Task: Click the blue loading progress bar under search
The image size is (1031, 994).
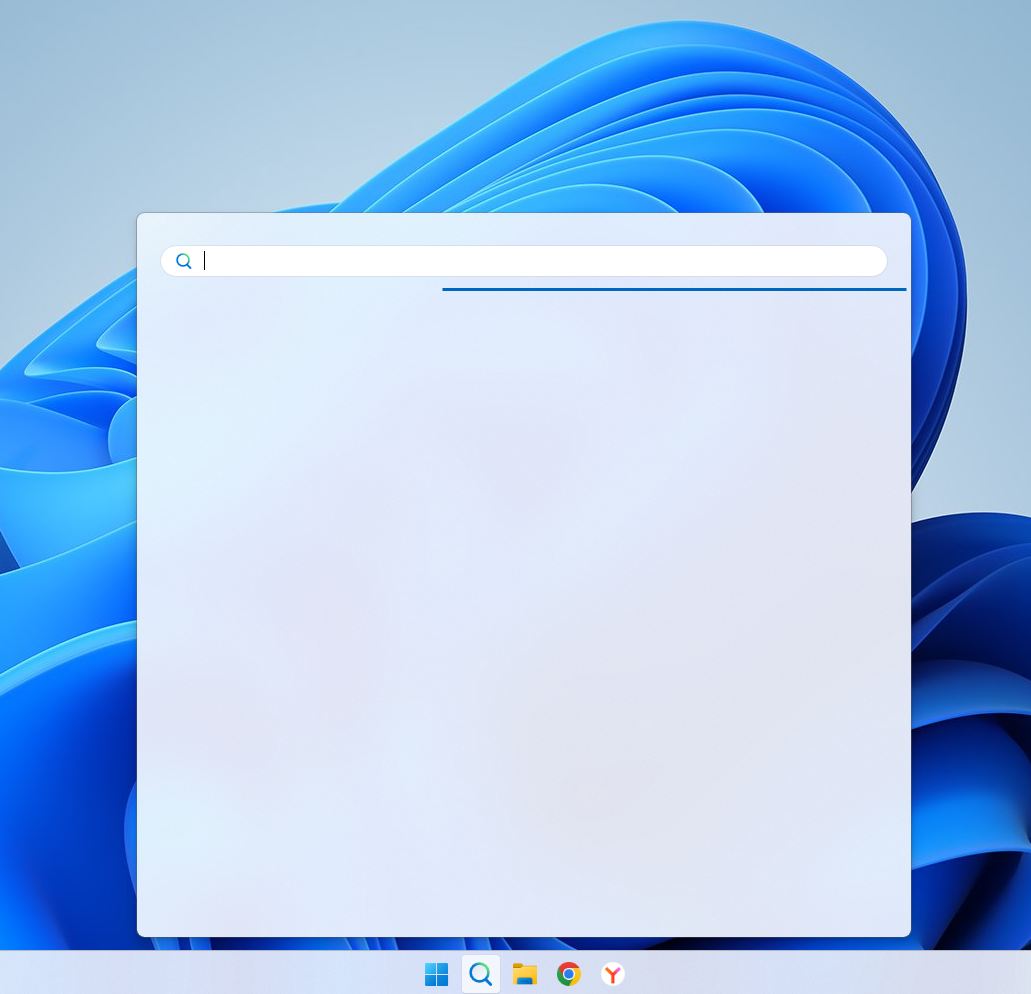Action: [x=673, y=289]
